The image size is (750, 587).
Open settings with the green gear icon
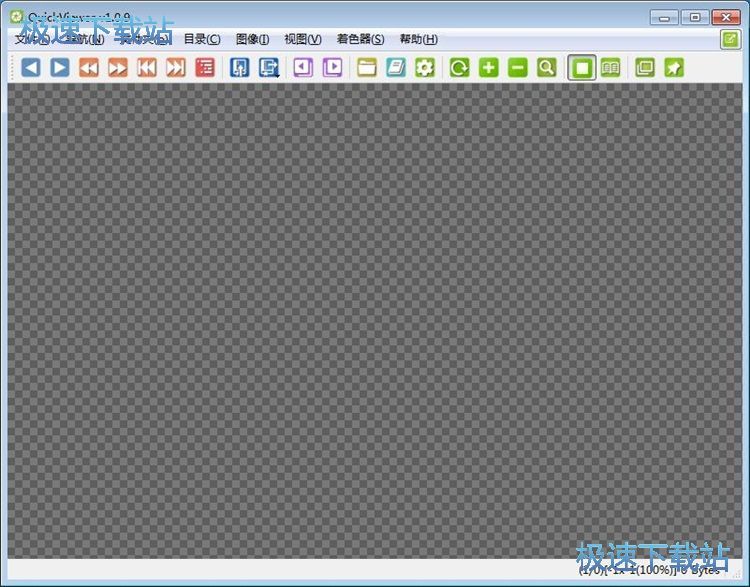click(425, 67)
